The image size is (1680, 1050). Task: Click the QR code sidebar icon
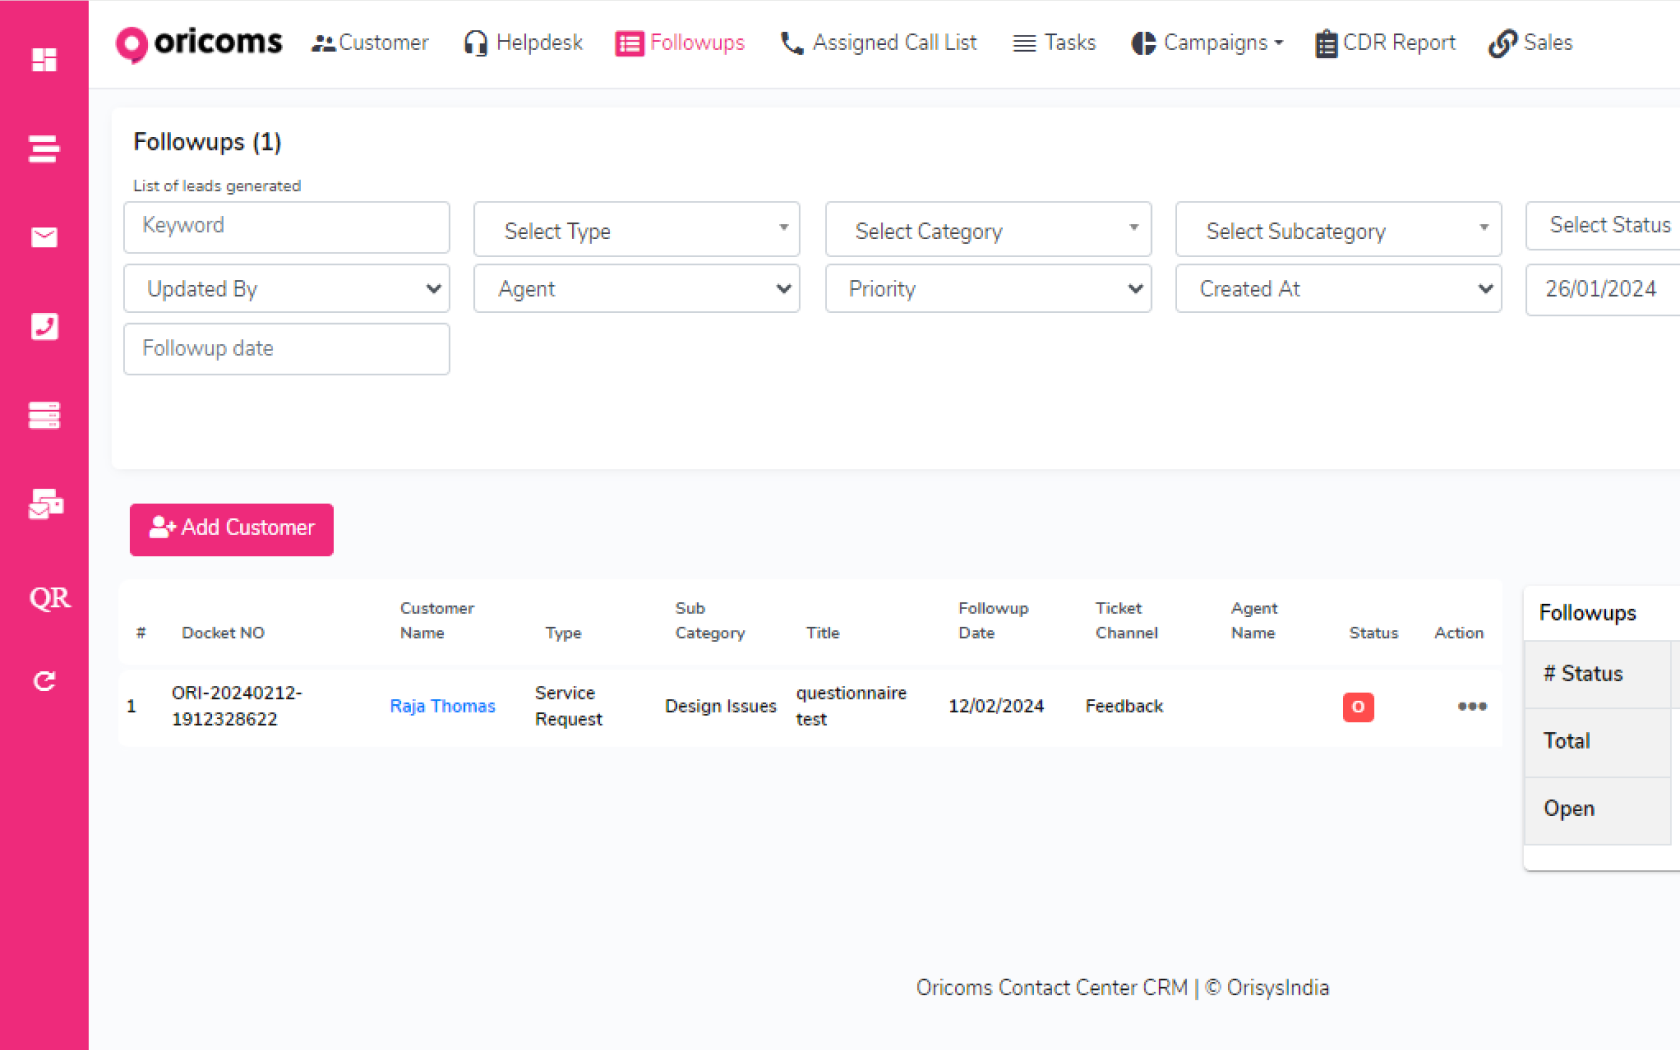pyautogui.click(x=49, y=598)
